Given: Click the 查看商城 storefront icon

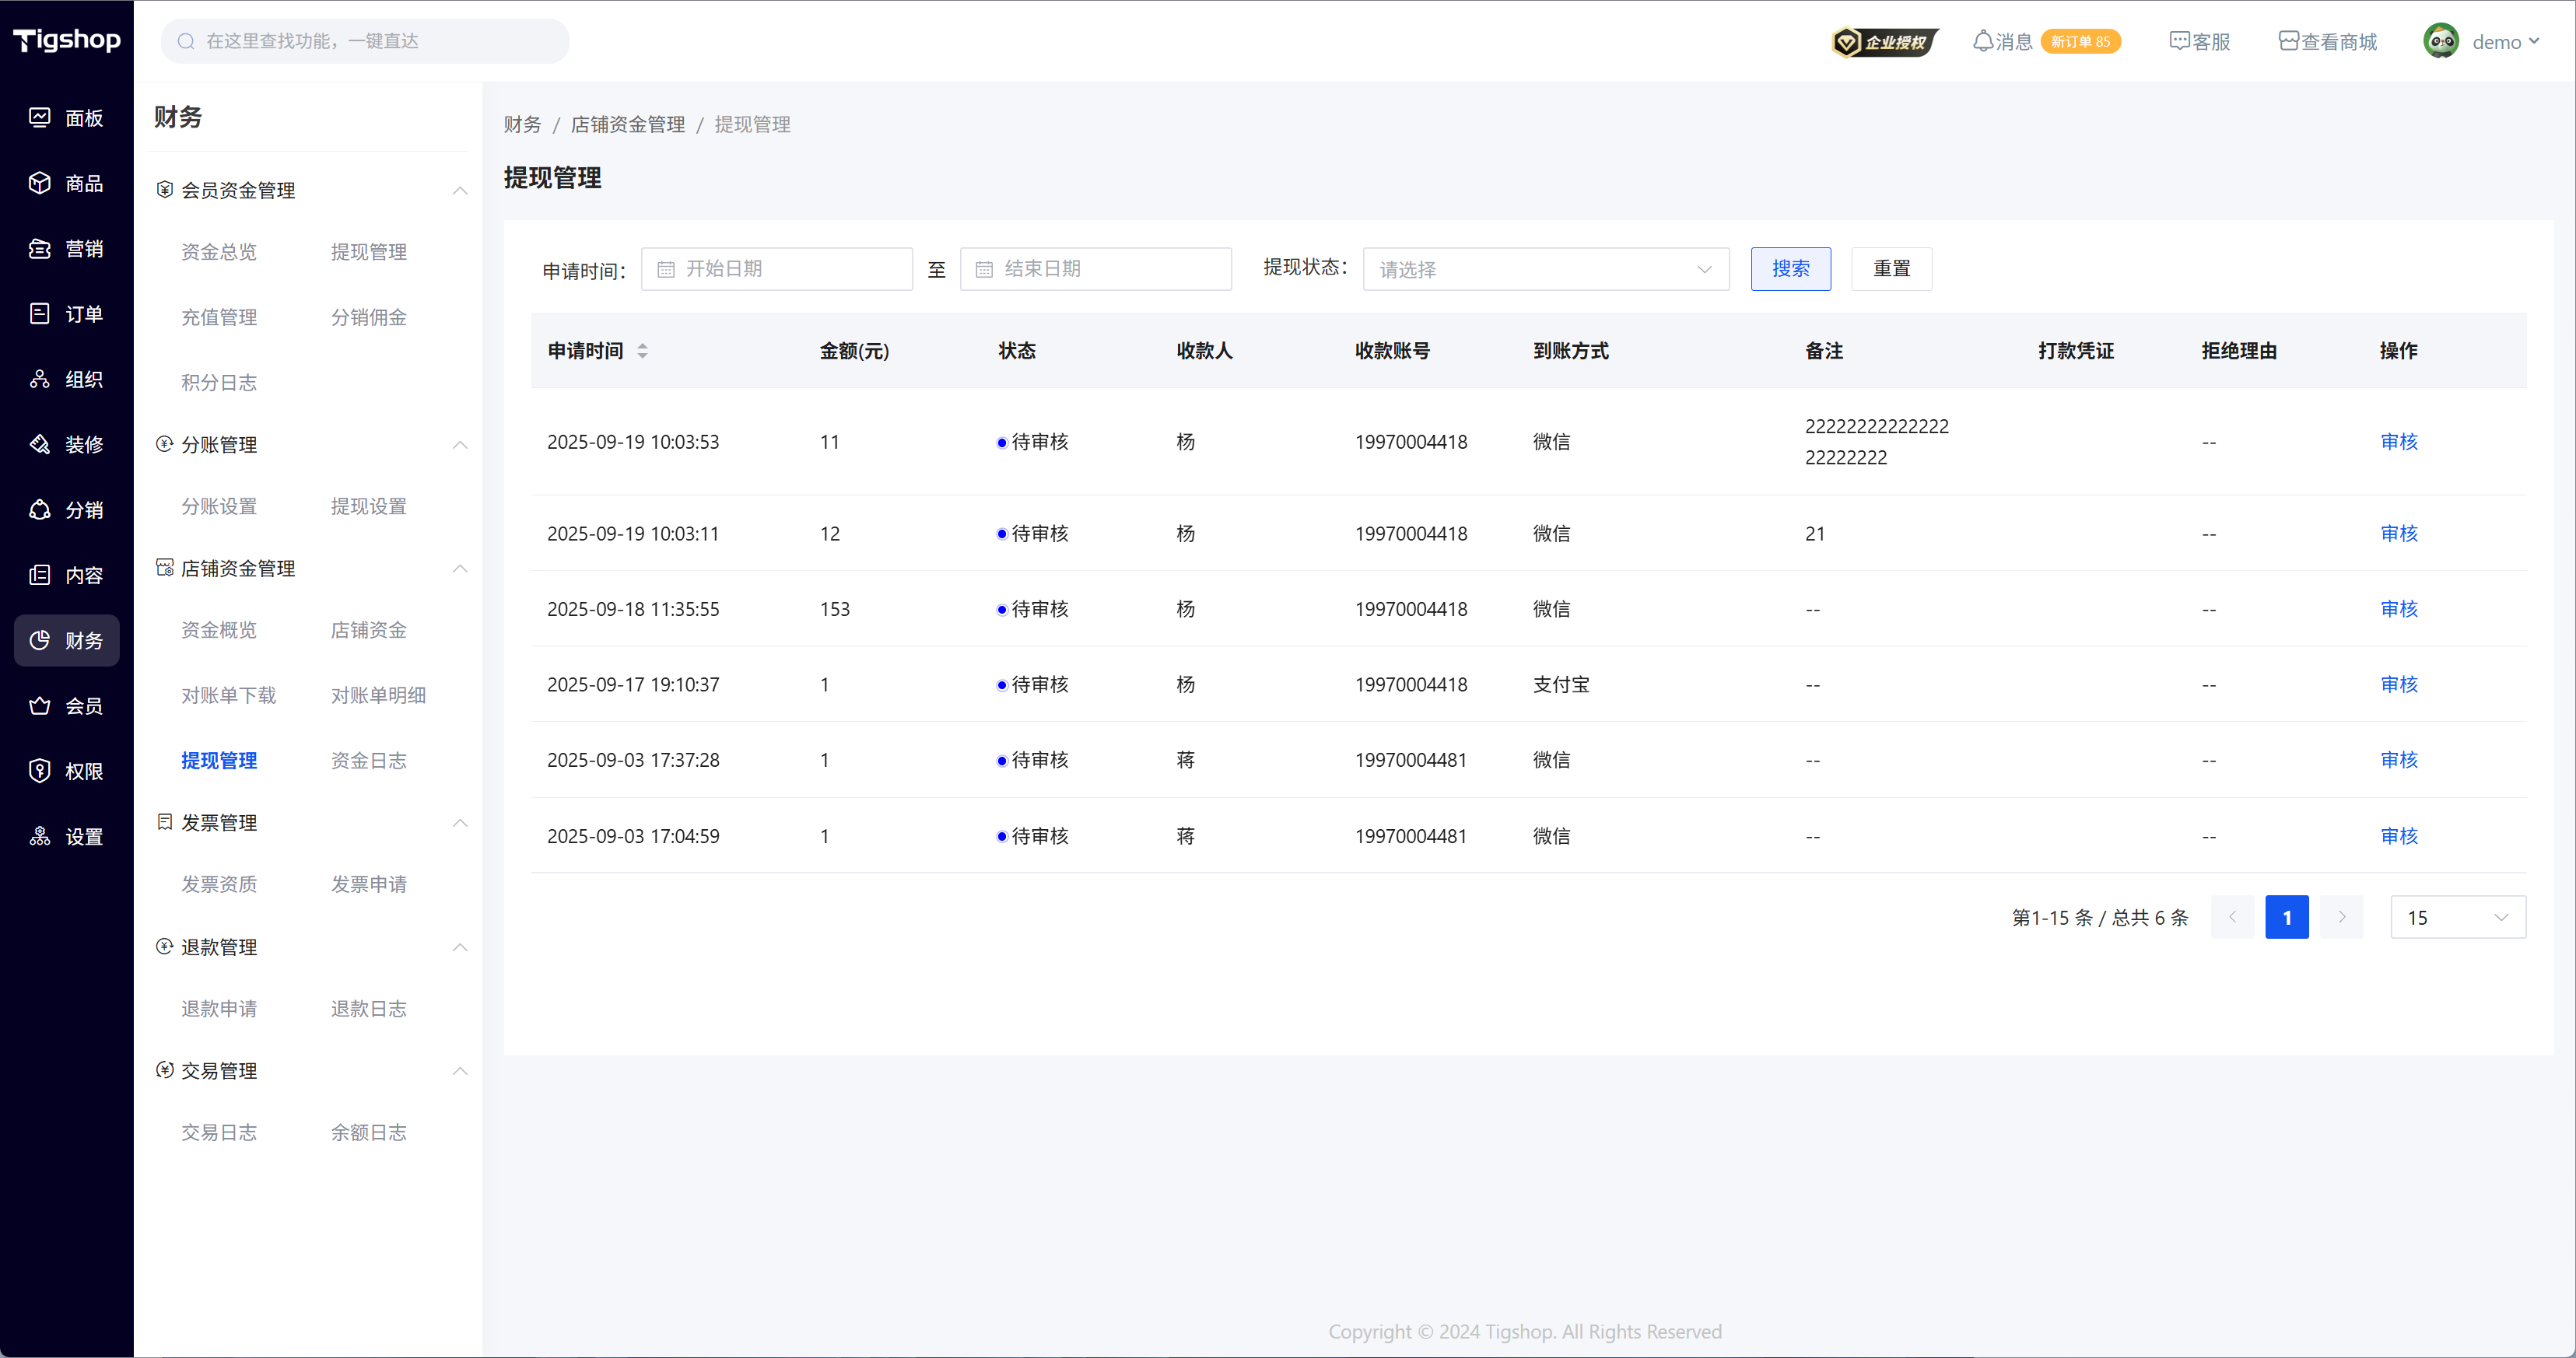Looking at the screenshot, I should point(2288,41).
